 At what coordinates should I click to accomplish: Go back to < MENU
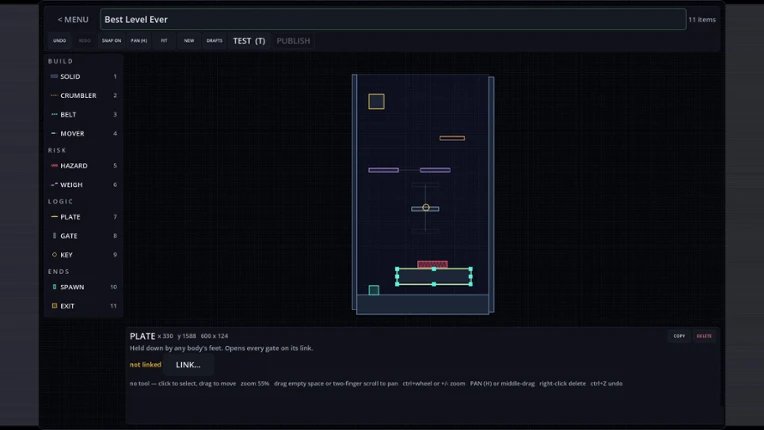click(x=73, y=19)
